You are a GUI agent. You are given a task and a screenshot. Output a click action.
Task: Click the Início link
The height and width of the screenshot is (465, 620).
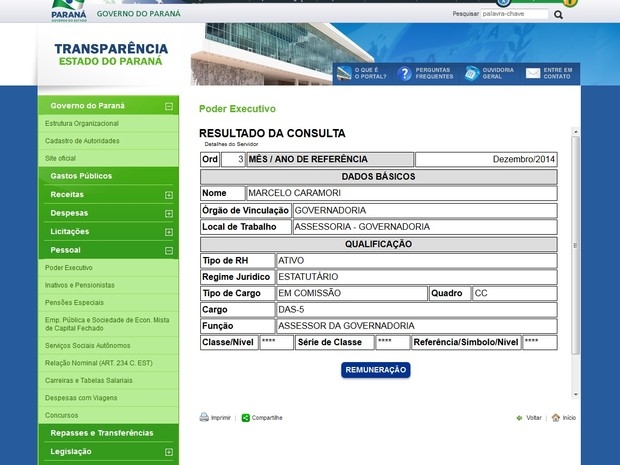[x=569, y=418]
